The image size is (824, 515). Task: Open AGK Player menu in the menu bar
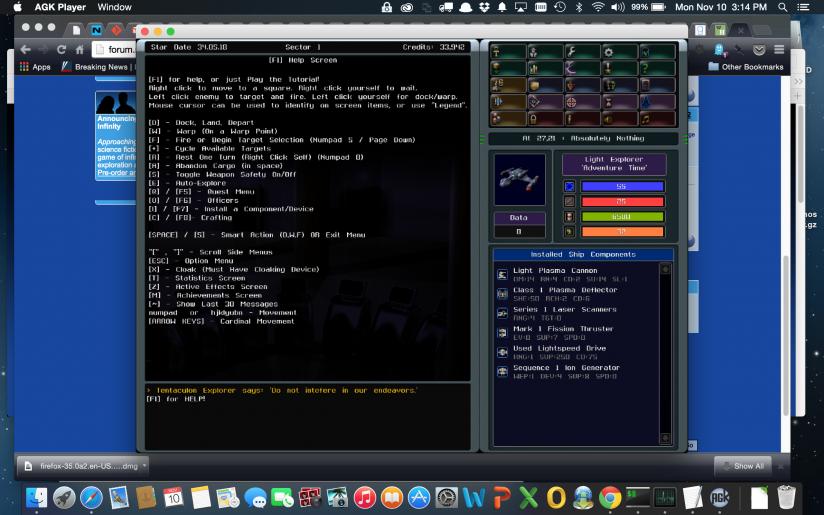[60, 7]
